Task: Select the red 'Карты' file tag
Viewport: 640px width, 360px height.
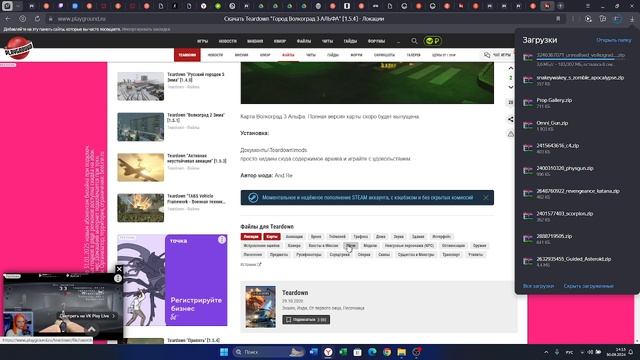Action: [x=272, y=237]
